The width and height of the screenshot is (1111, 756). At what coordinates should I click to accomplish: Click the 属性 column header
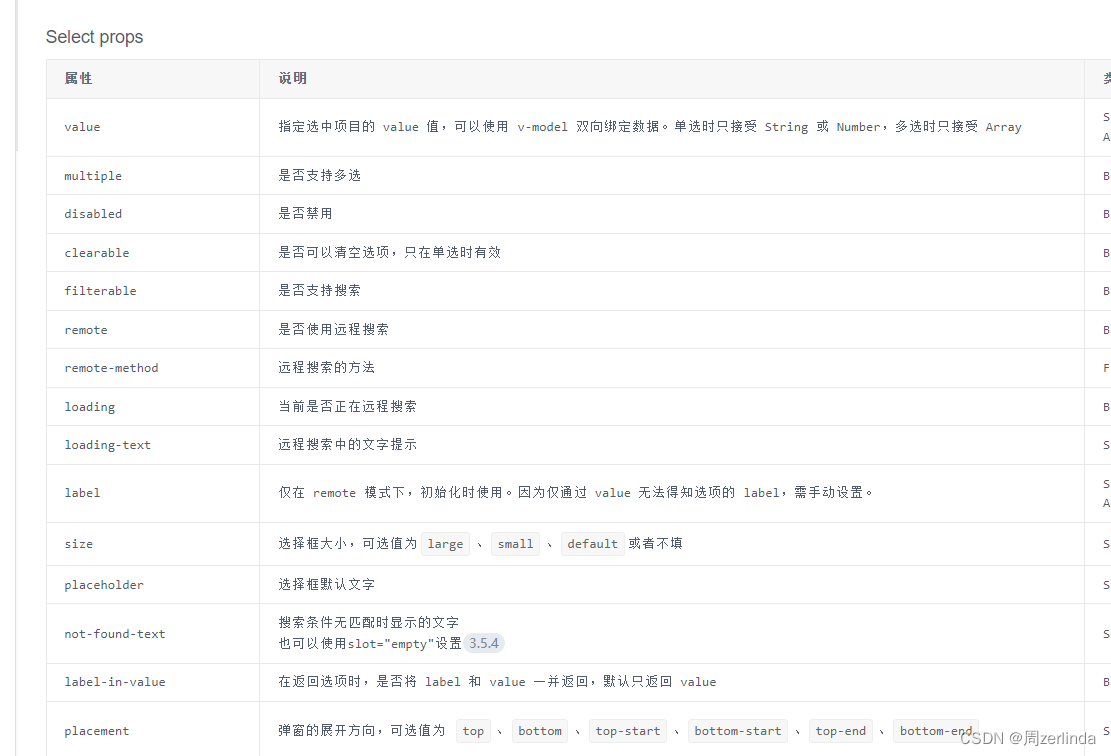(x=78, y=78)
